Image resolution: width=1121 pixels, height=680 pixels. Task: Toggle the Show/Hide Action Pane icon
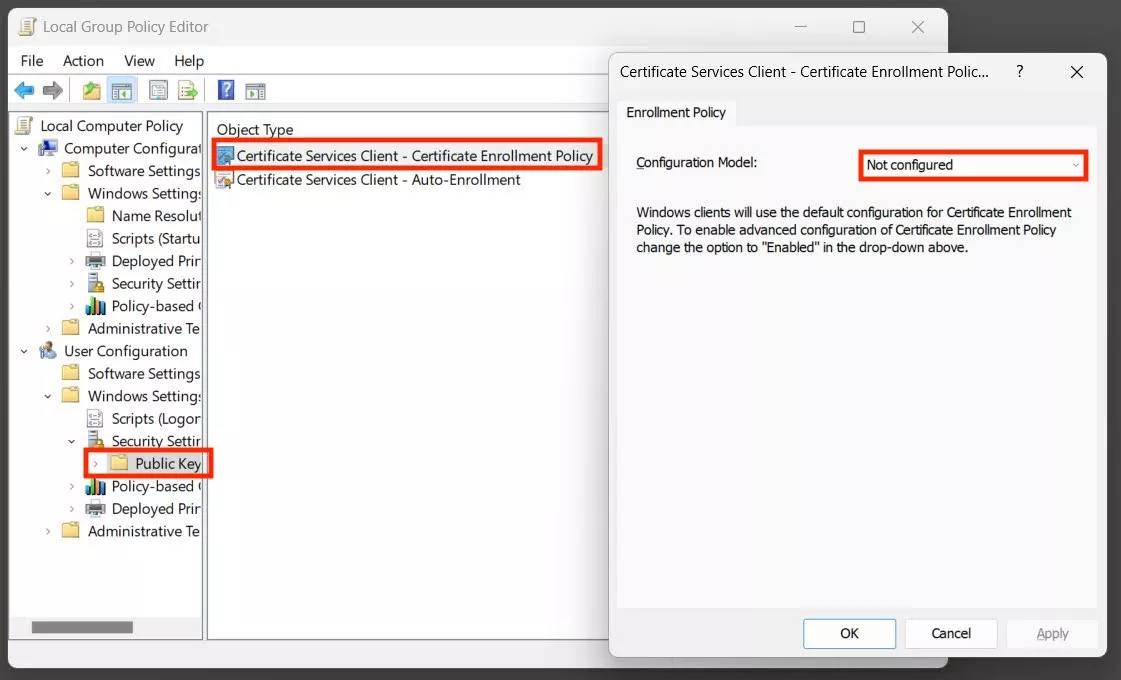point(255,91)
